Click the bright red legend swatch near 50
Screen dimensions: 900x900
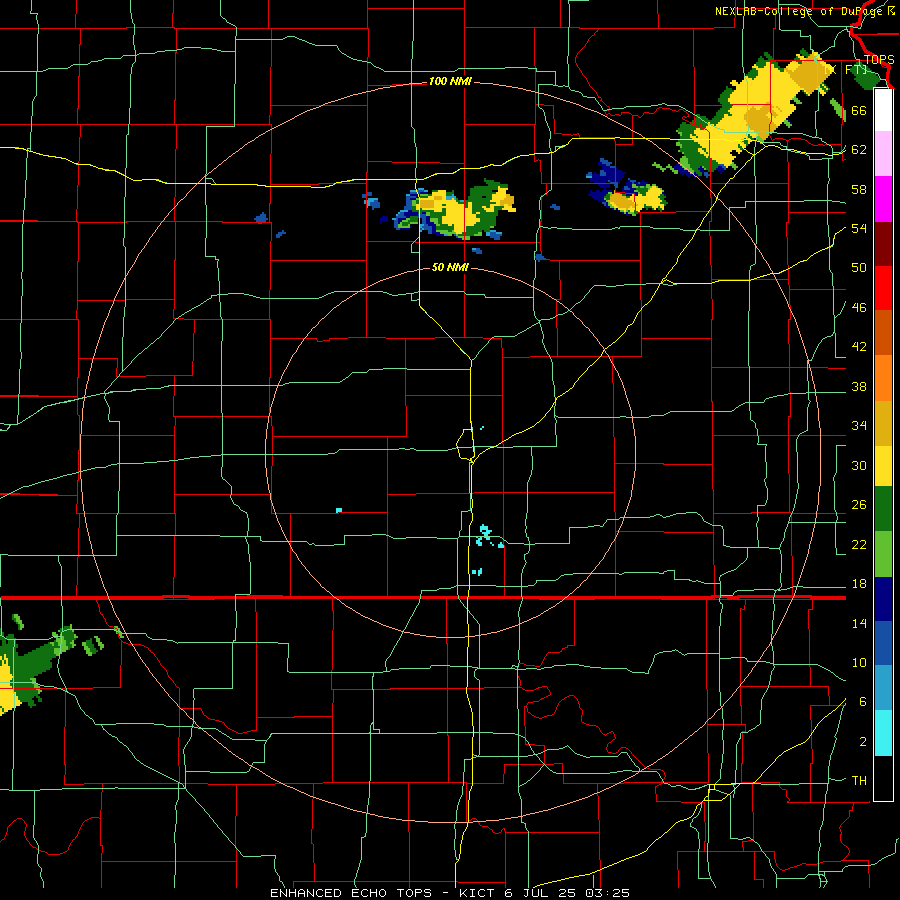click(883, 288)
